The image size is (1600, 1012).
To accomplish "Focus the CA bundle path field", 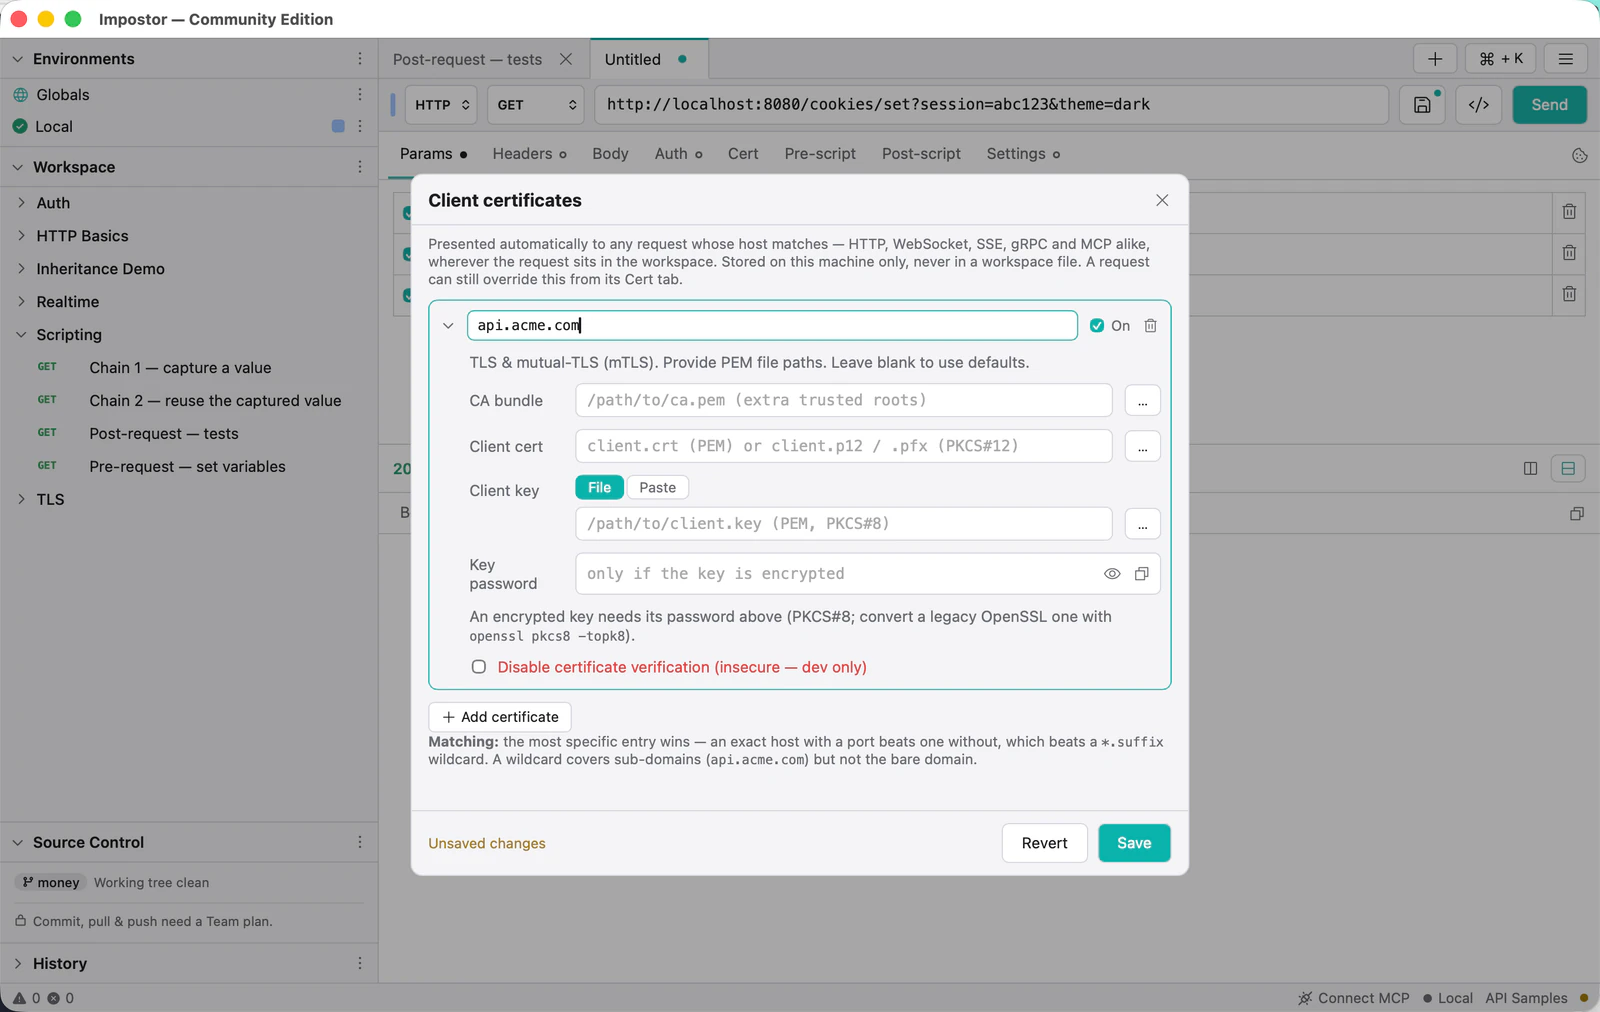I will click(844, 401).
